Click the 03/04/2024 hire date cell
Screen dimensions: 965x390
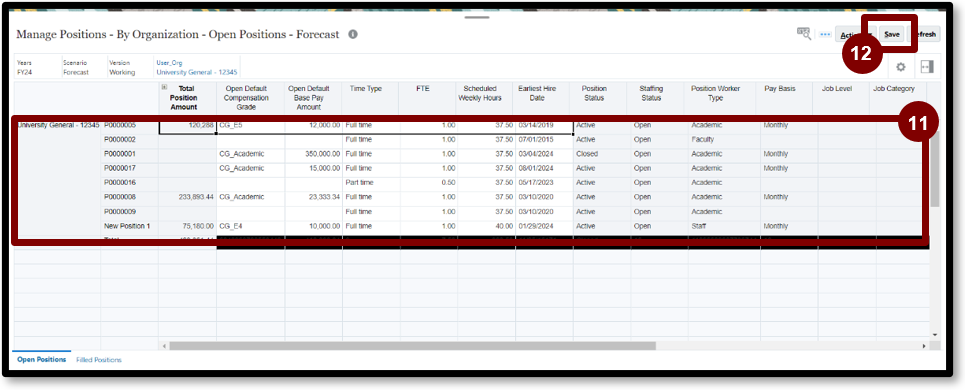pyautogui.click(x=544, y=154)
